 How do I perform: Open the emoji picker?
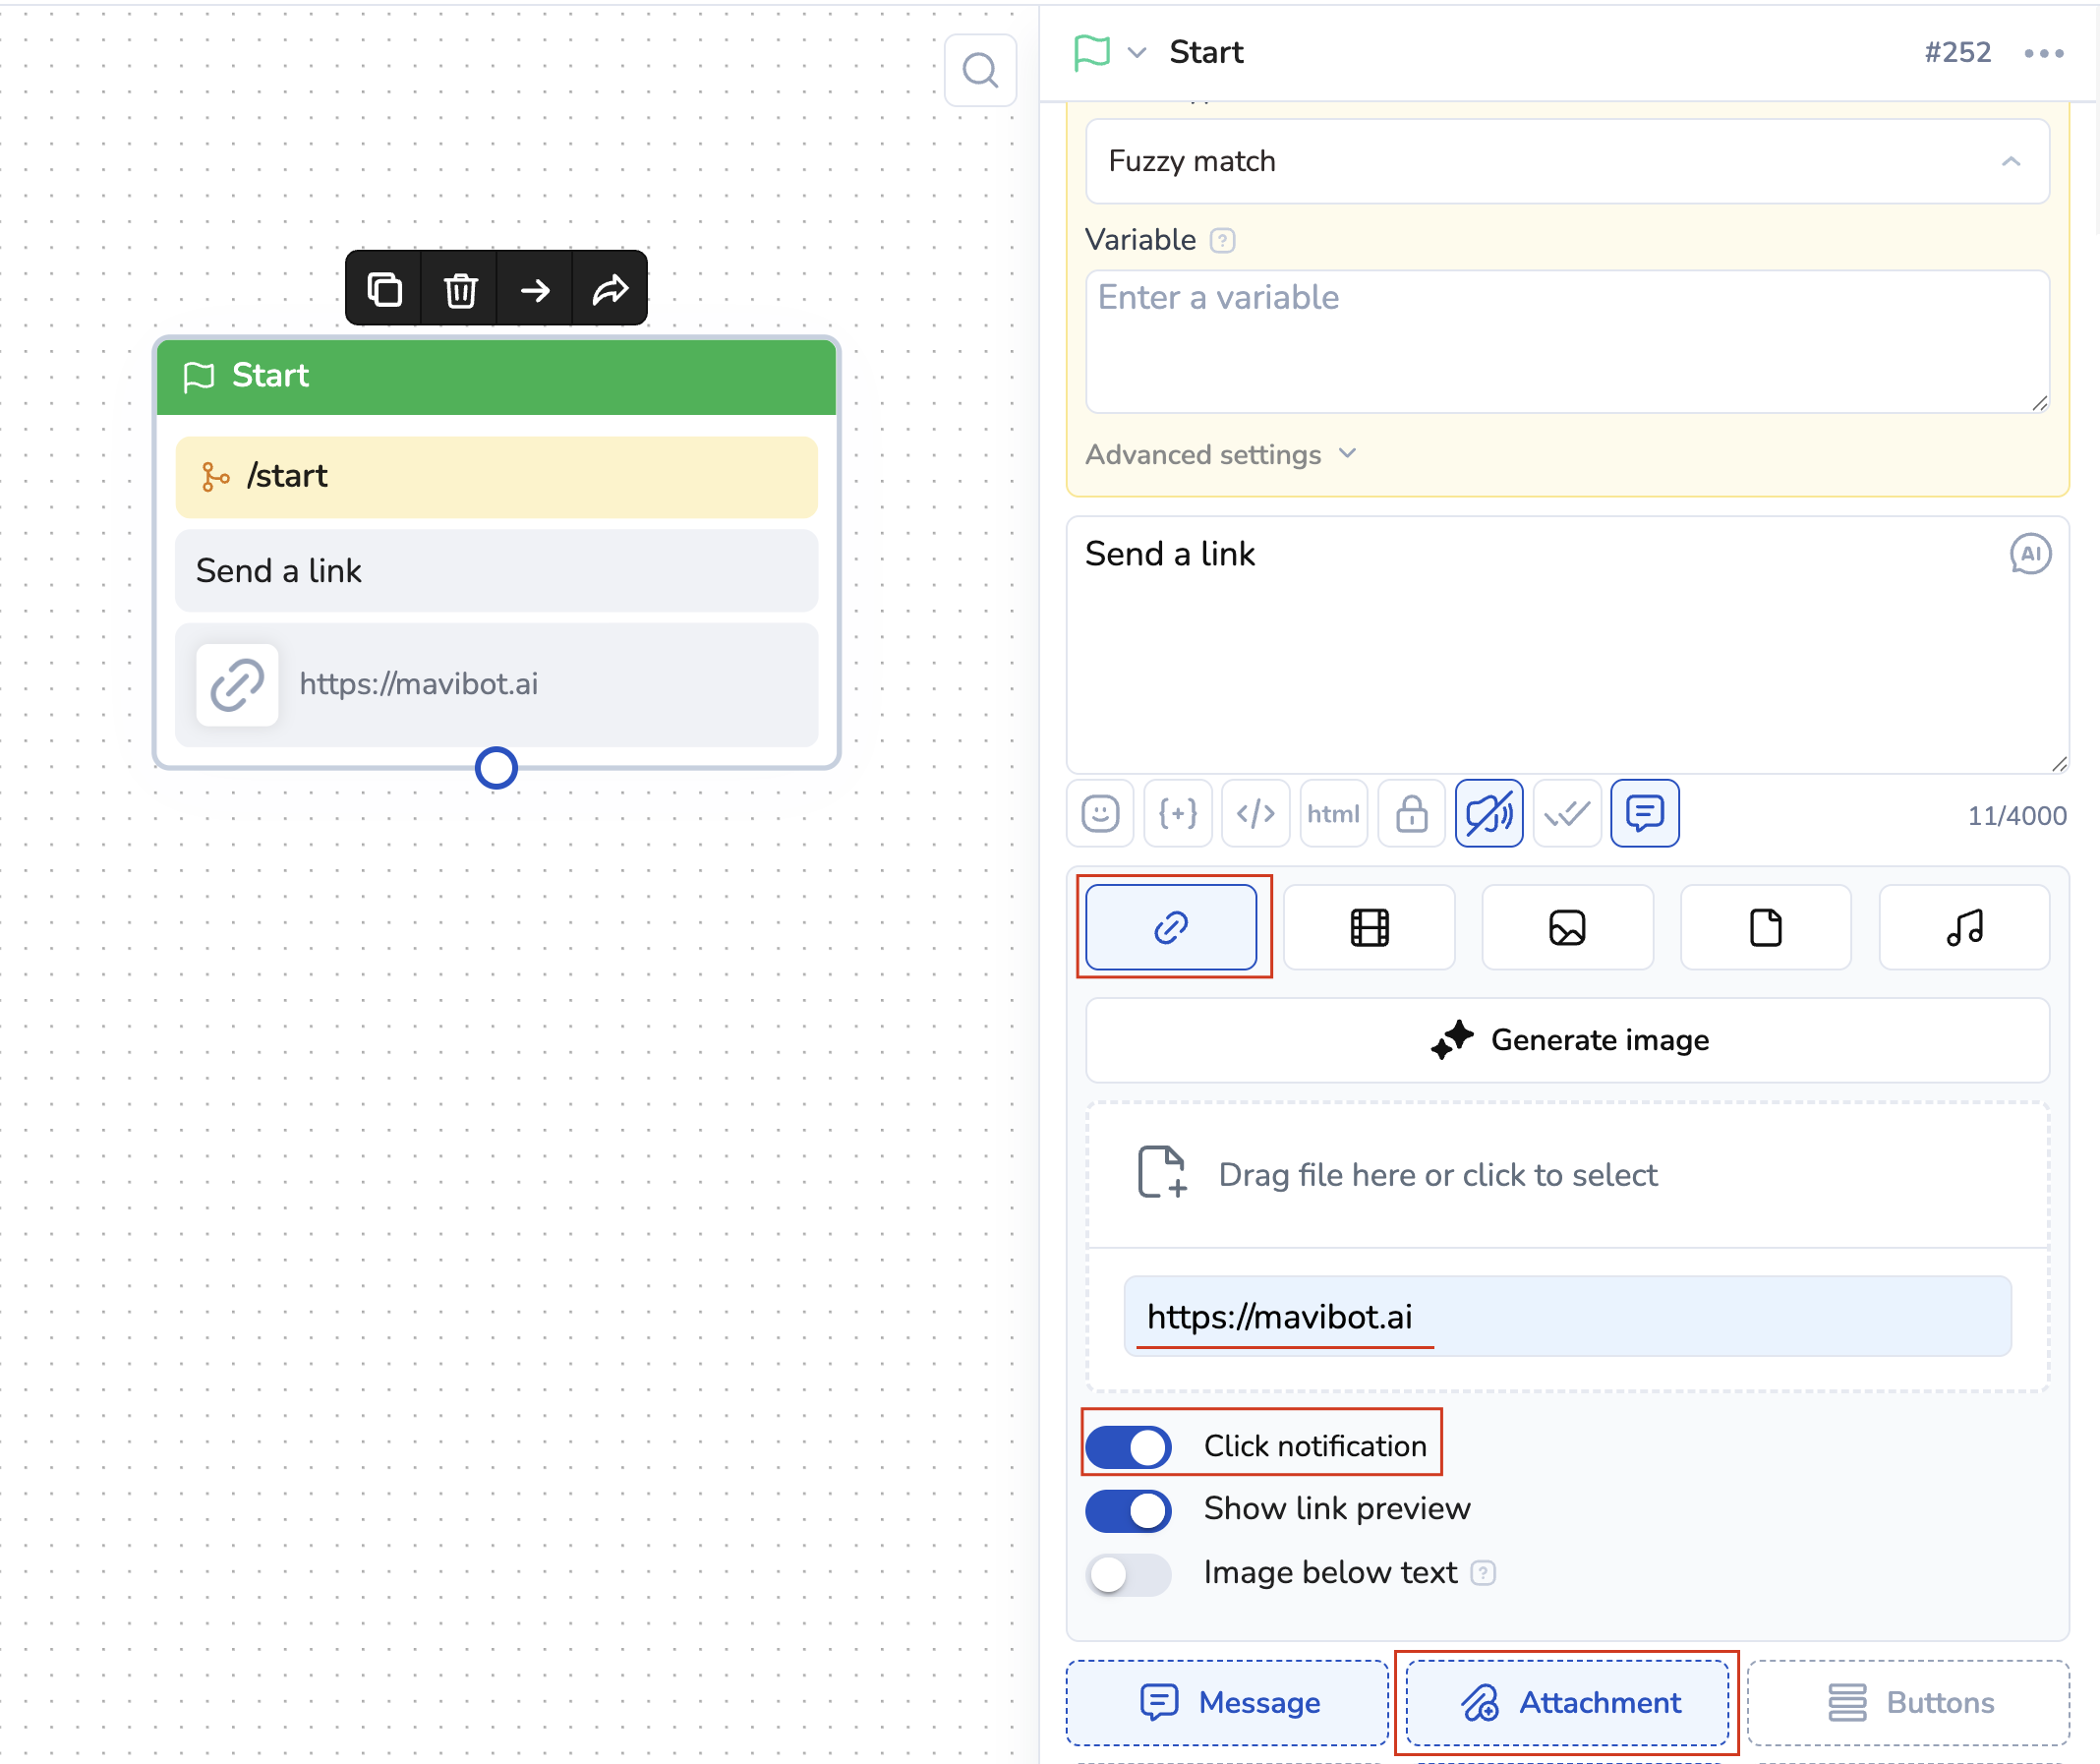click(x=1100, y=814)
